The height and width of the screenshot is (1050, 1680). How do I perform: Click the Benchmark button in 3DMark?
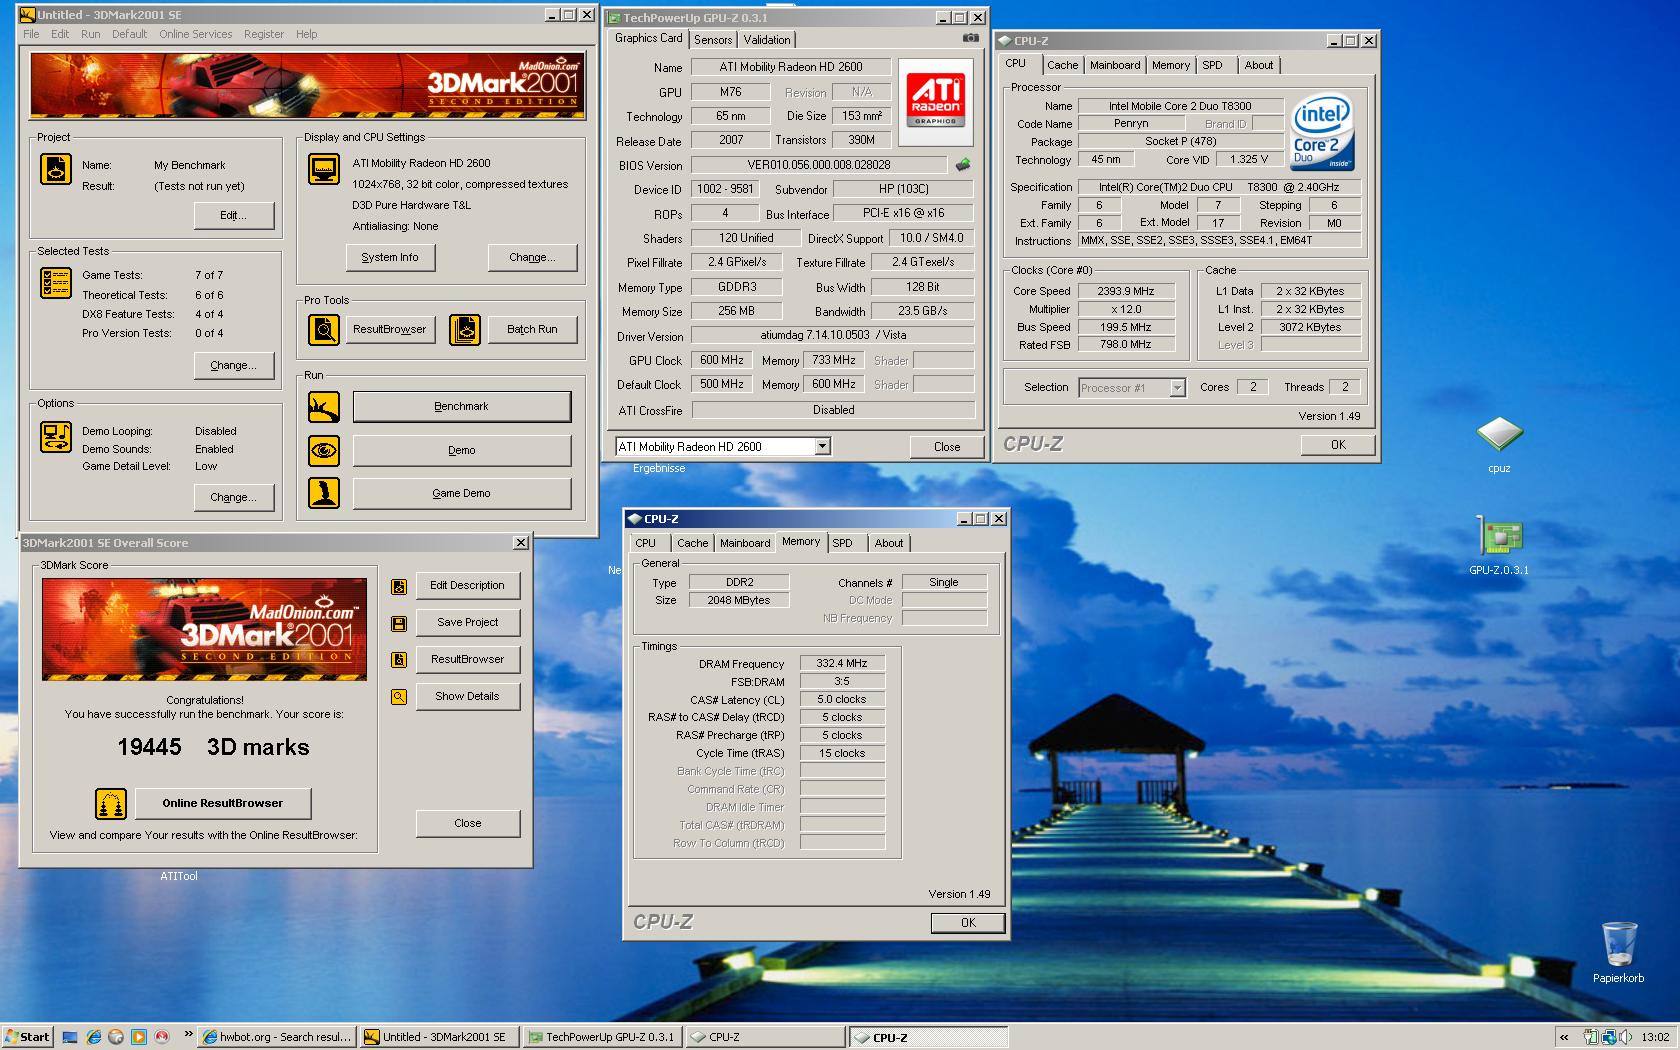tap(461, 407)
